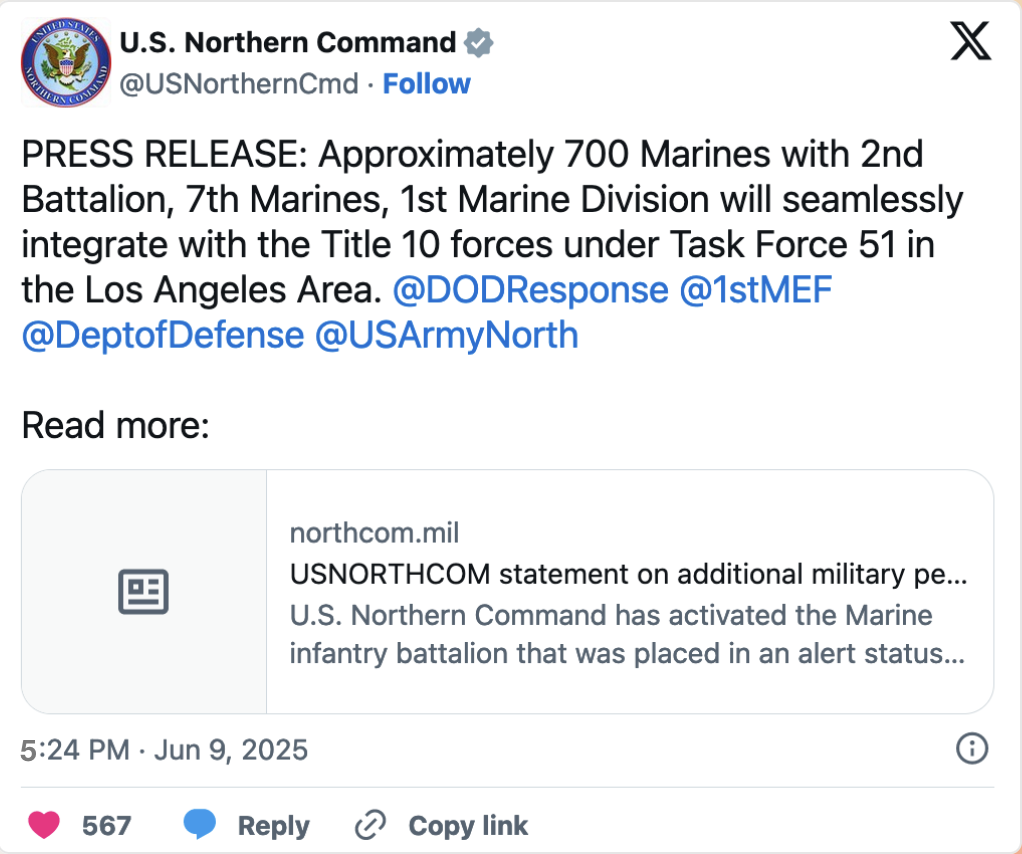Open the X logo in the corner
The height and width of the screenshot is (854, 1022).
971,40
